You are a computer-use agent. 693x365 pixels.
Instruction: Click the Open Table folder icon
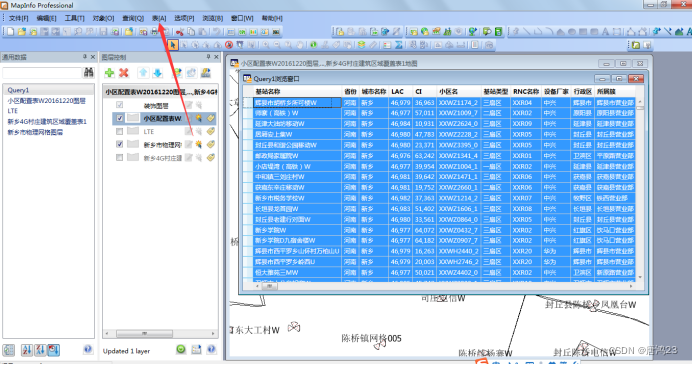pos(21,32)
